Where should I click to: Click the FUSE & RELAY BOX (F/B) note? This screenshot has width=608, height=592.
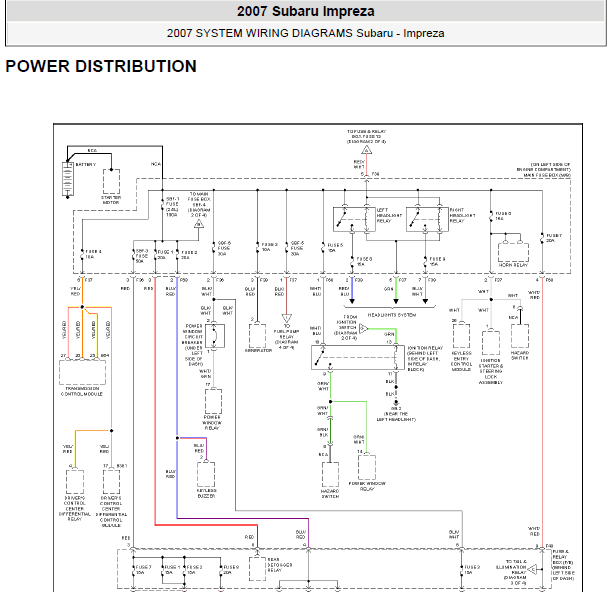pos(563,565)
